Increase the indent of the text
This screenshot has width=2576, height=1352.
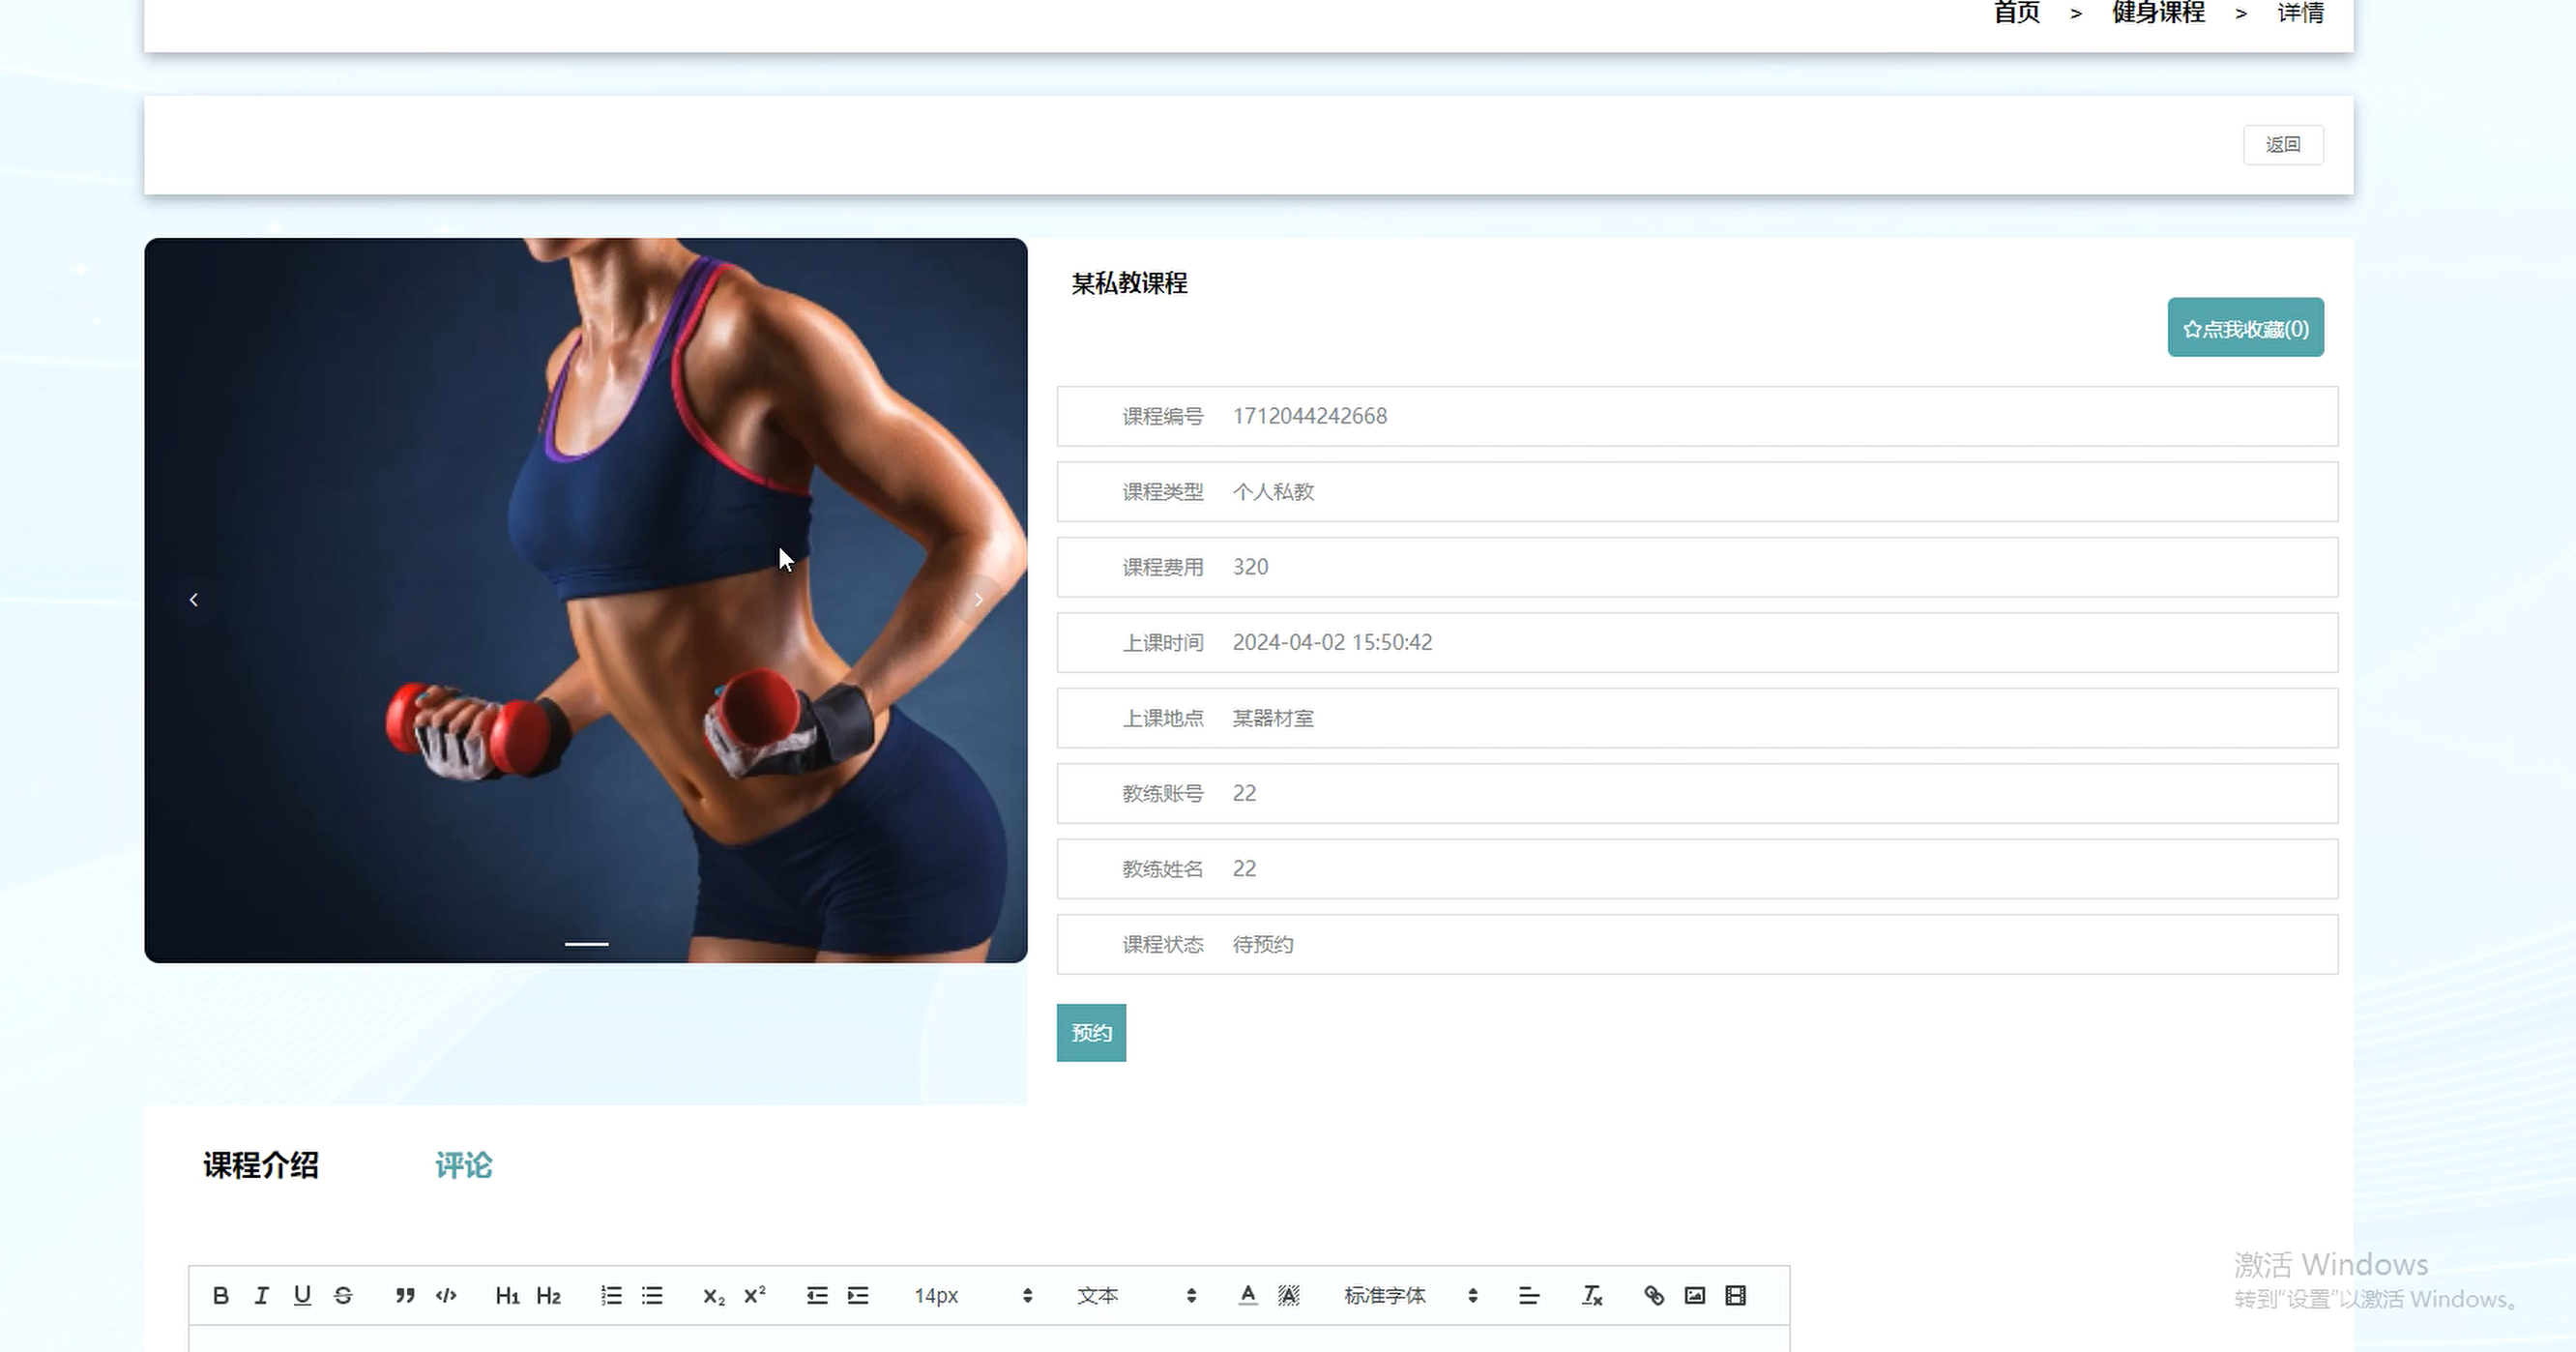click(858, 1296)
